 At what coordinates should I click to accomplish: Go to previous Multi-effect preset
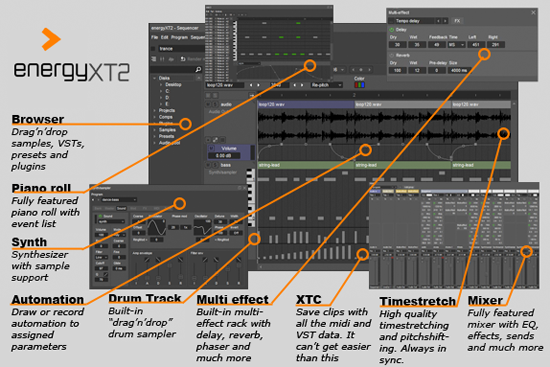(438, 21)
